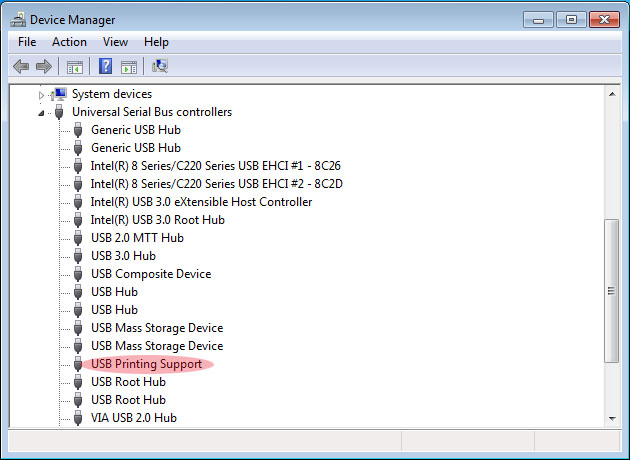Expand the System devices node
Image resolution: width=630 pixels, height=460 pixels.
tap(42, 94)
